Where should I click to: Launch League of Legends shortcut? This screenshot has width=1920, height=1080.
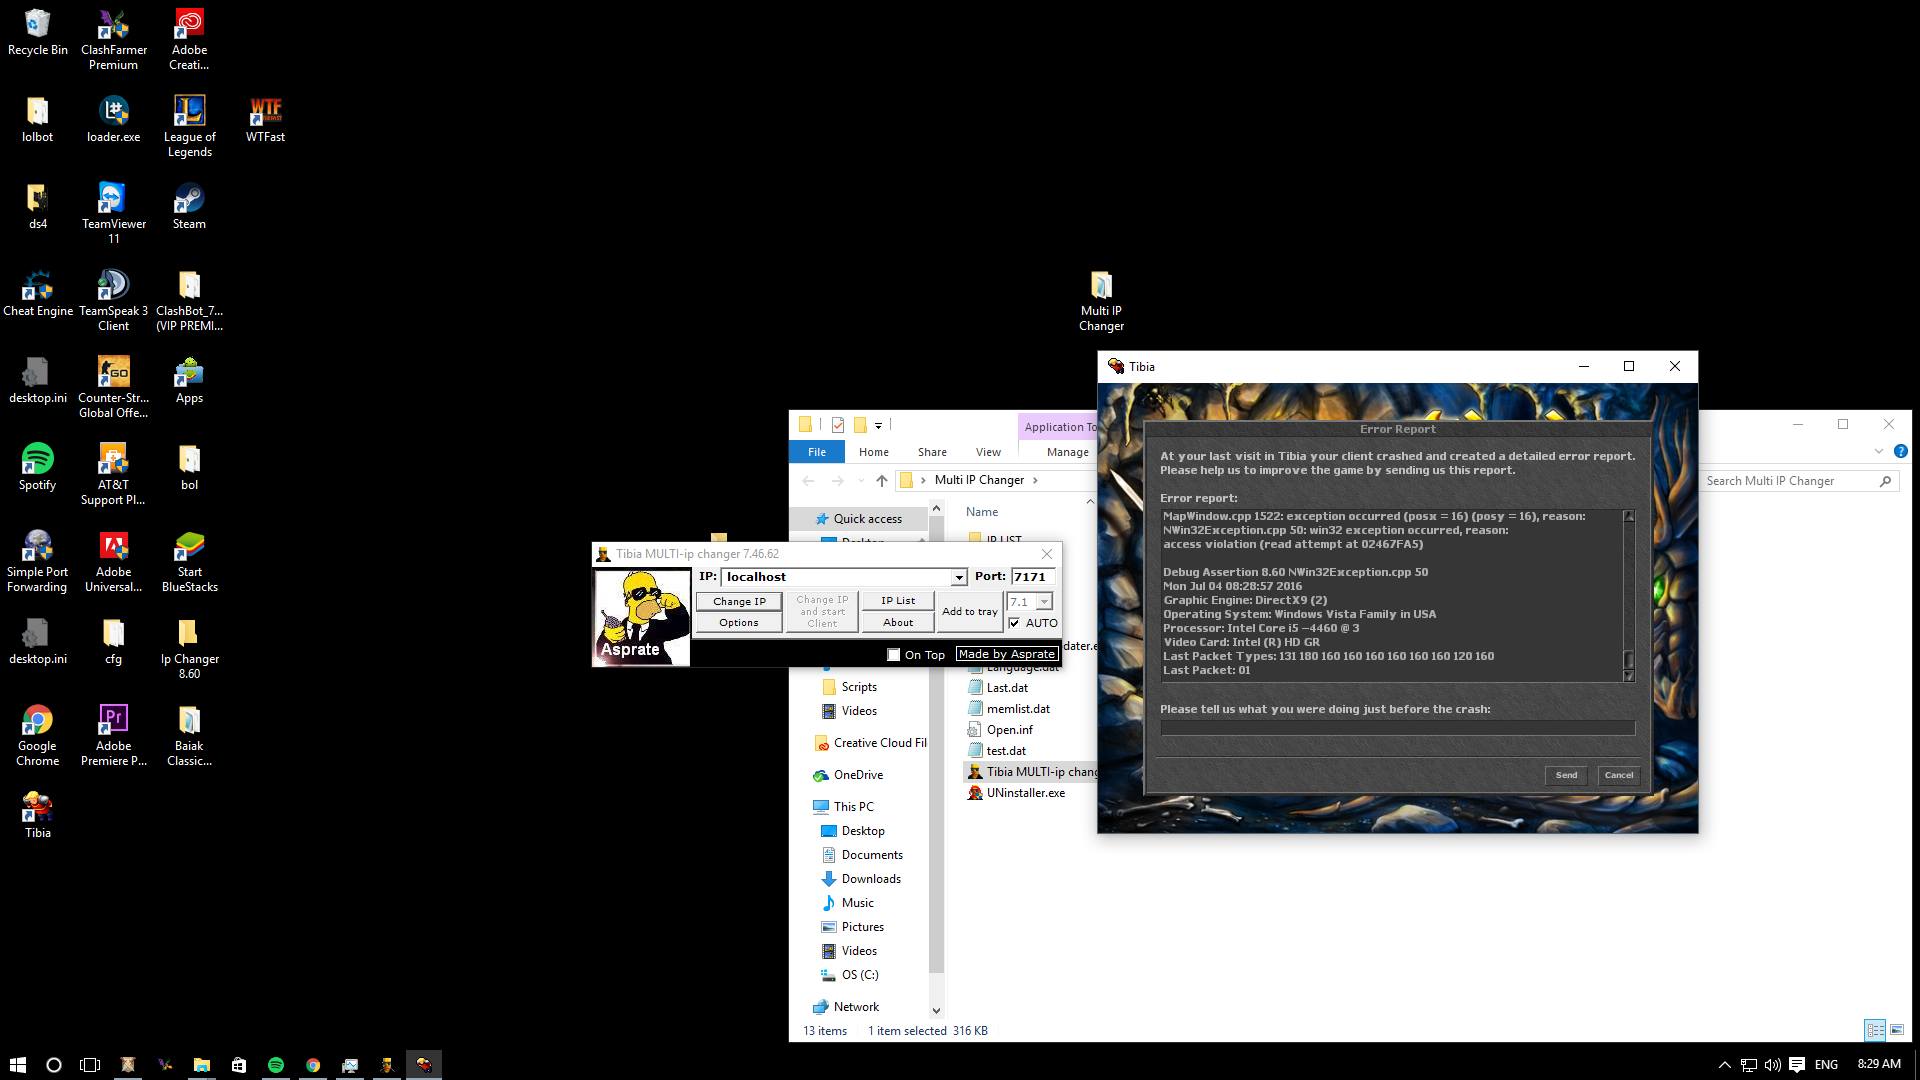pyautogui.click(x=189, y=127)
